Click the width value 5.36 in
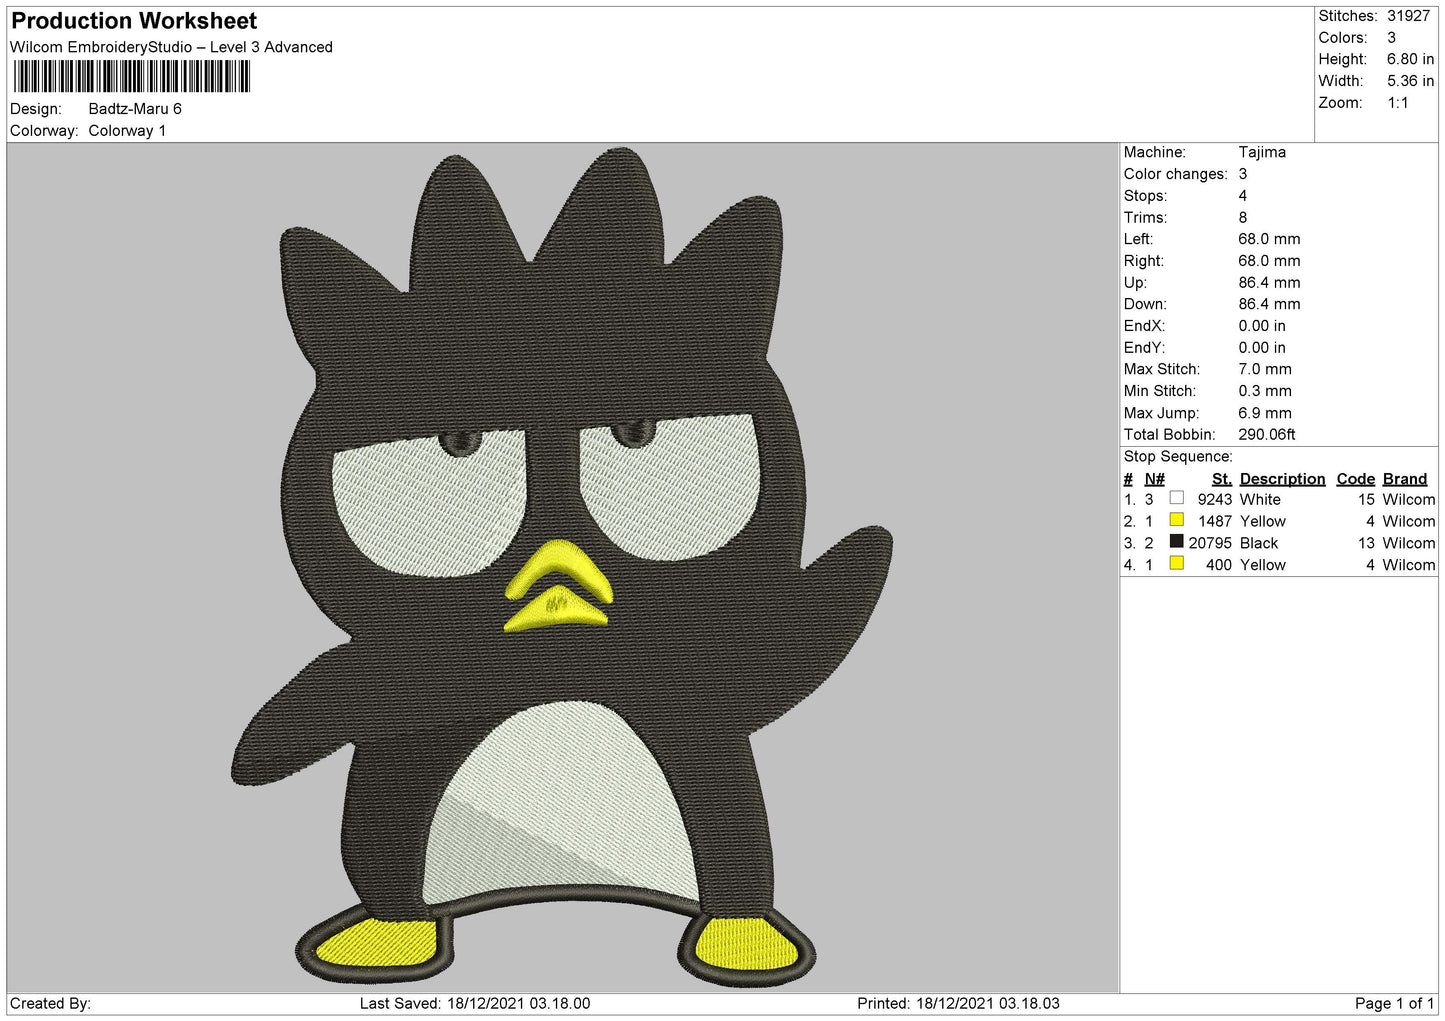Screen dimensions: 1445x1021 click(1410, 81)
